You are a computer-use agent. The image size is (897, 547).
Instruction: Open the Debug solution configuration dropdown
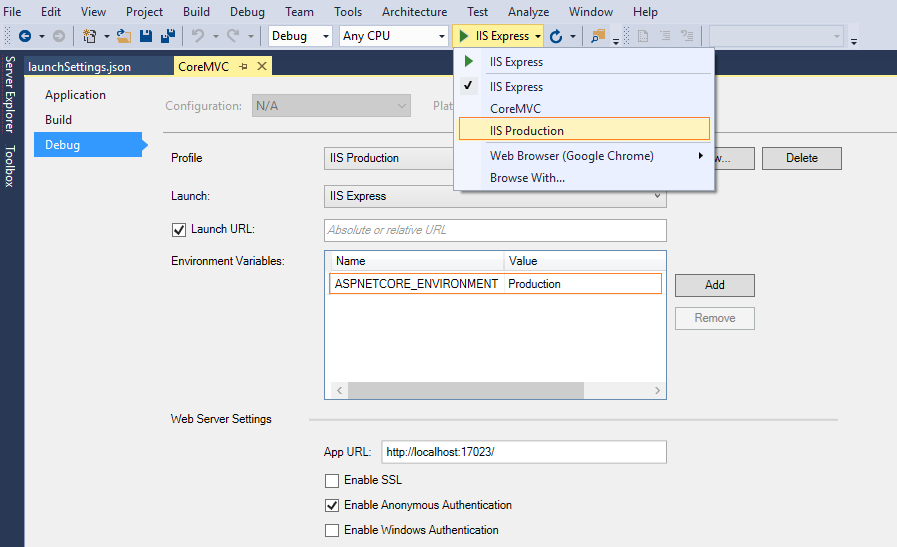[x=300, y=36]
